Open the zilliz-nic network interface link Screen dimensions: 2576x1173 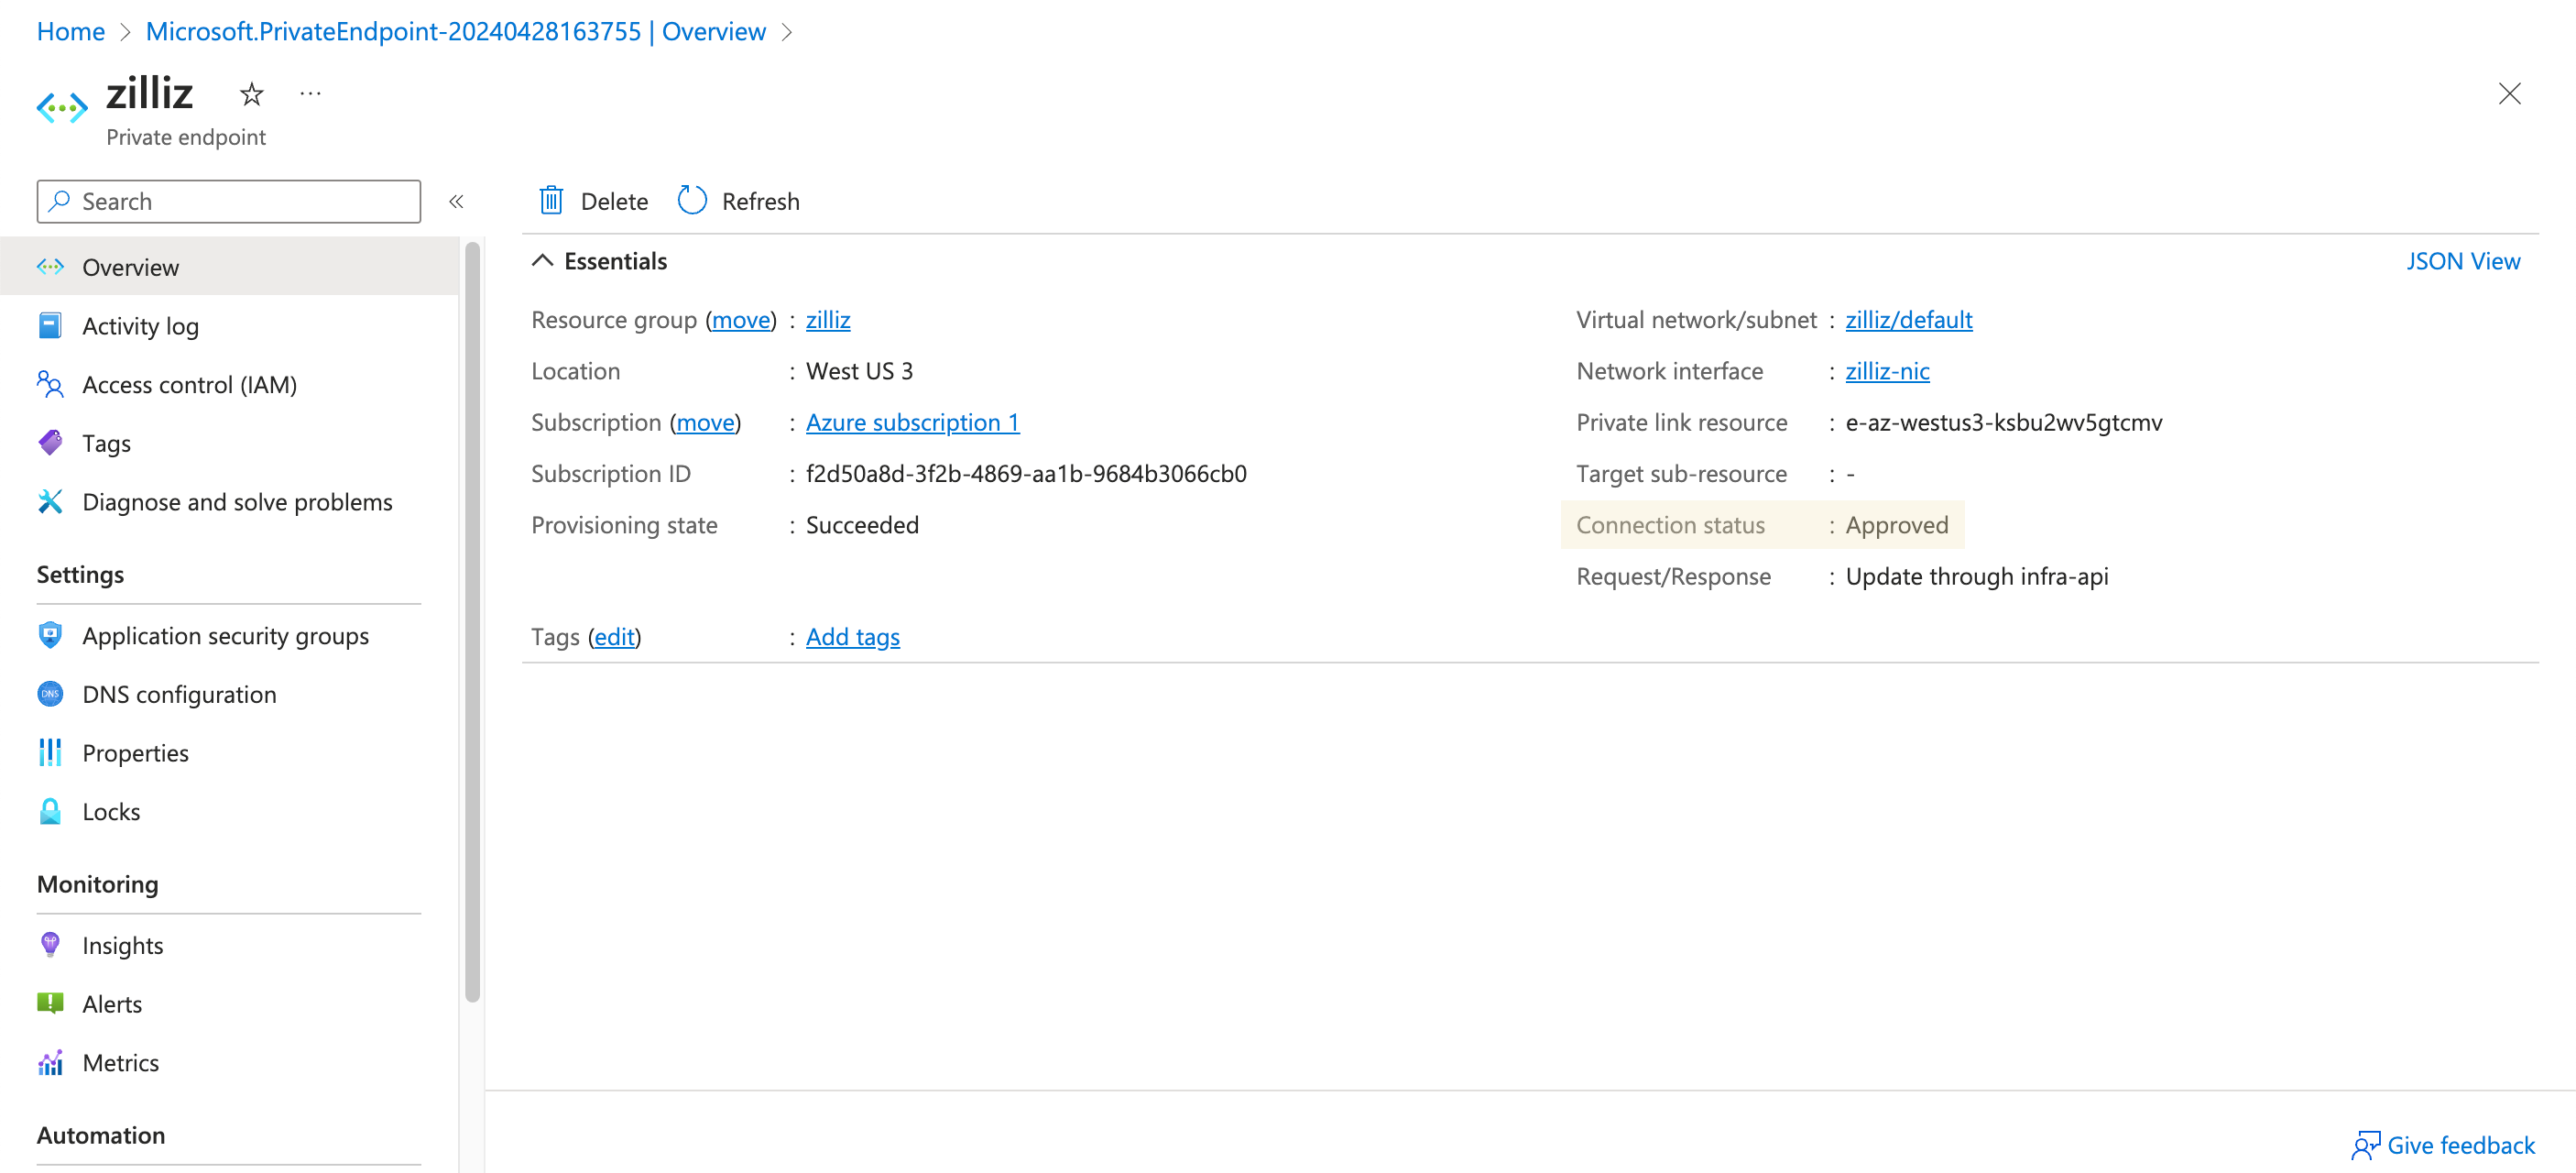click(x=1886, y=371)
